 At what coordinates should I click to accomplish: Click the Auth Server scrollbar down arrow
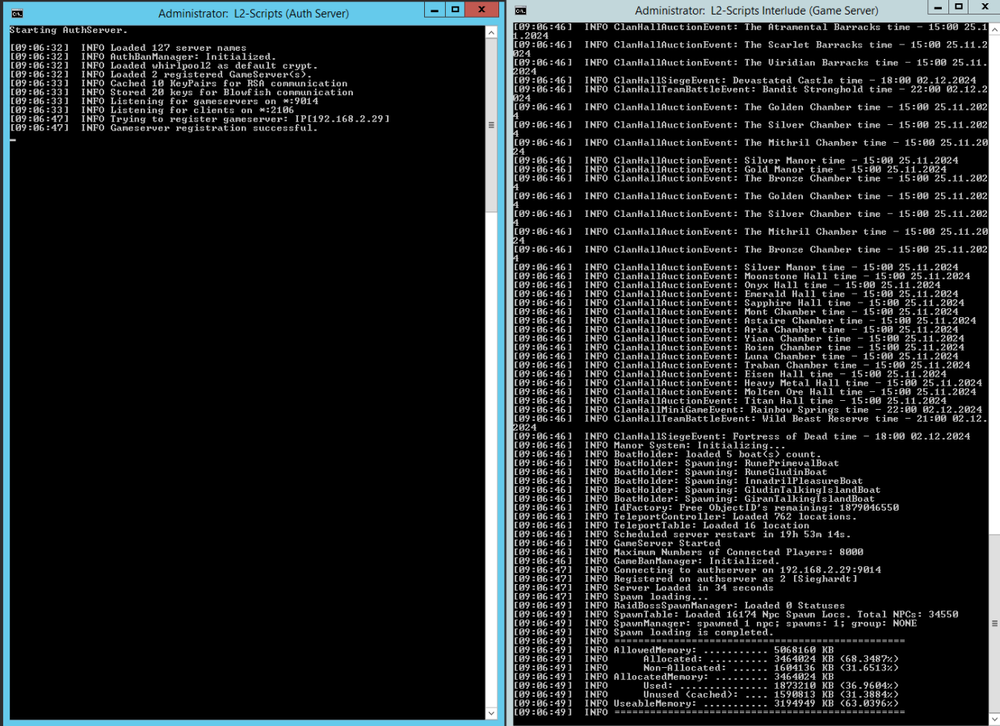pyautogui.click(x=491, y=711)
